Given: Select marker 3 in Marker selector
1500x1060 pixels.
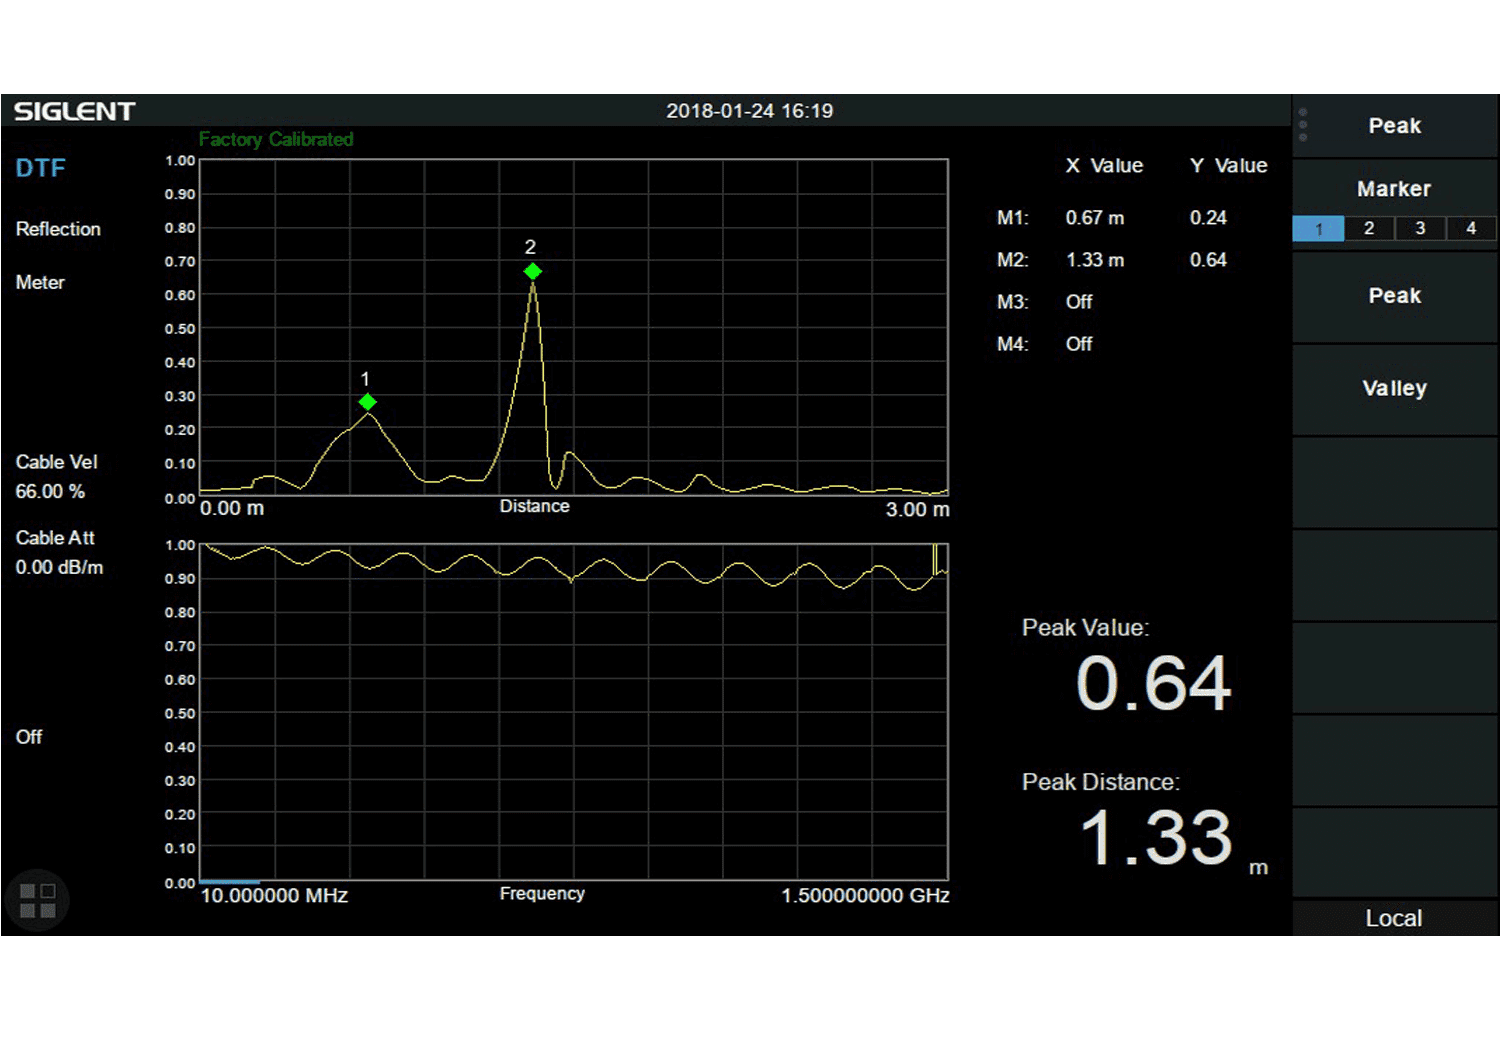Looking at the screenshot, I should point(1420,229).
